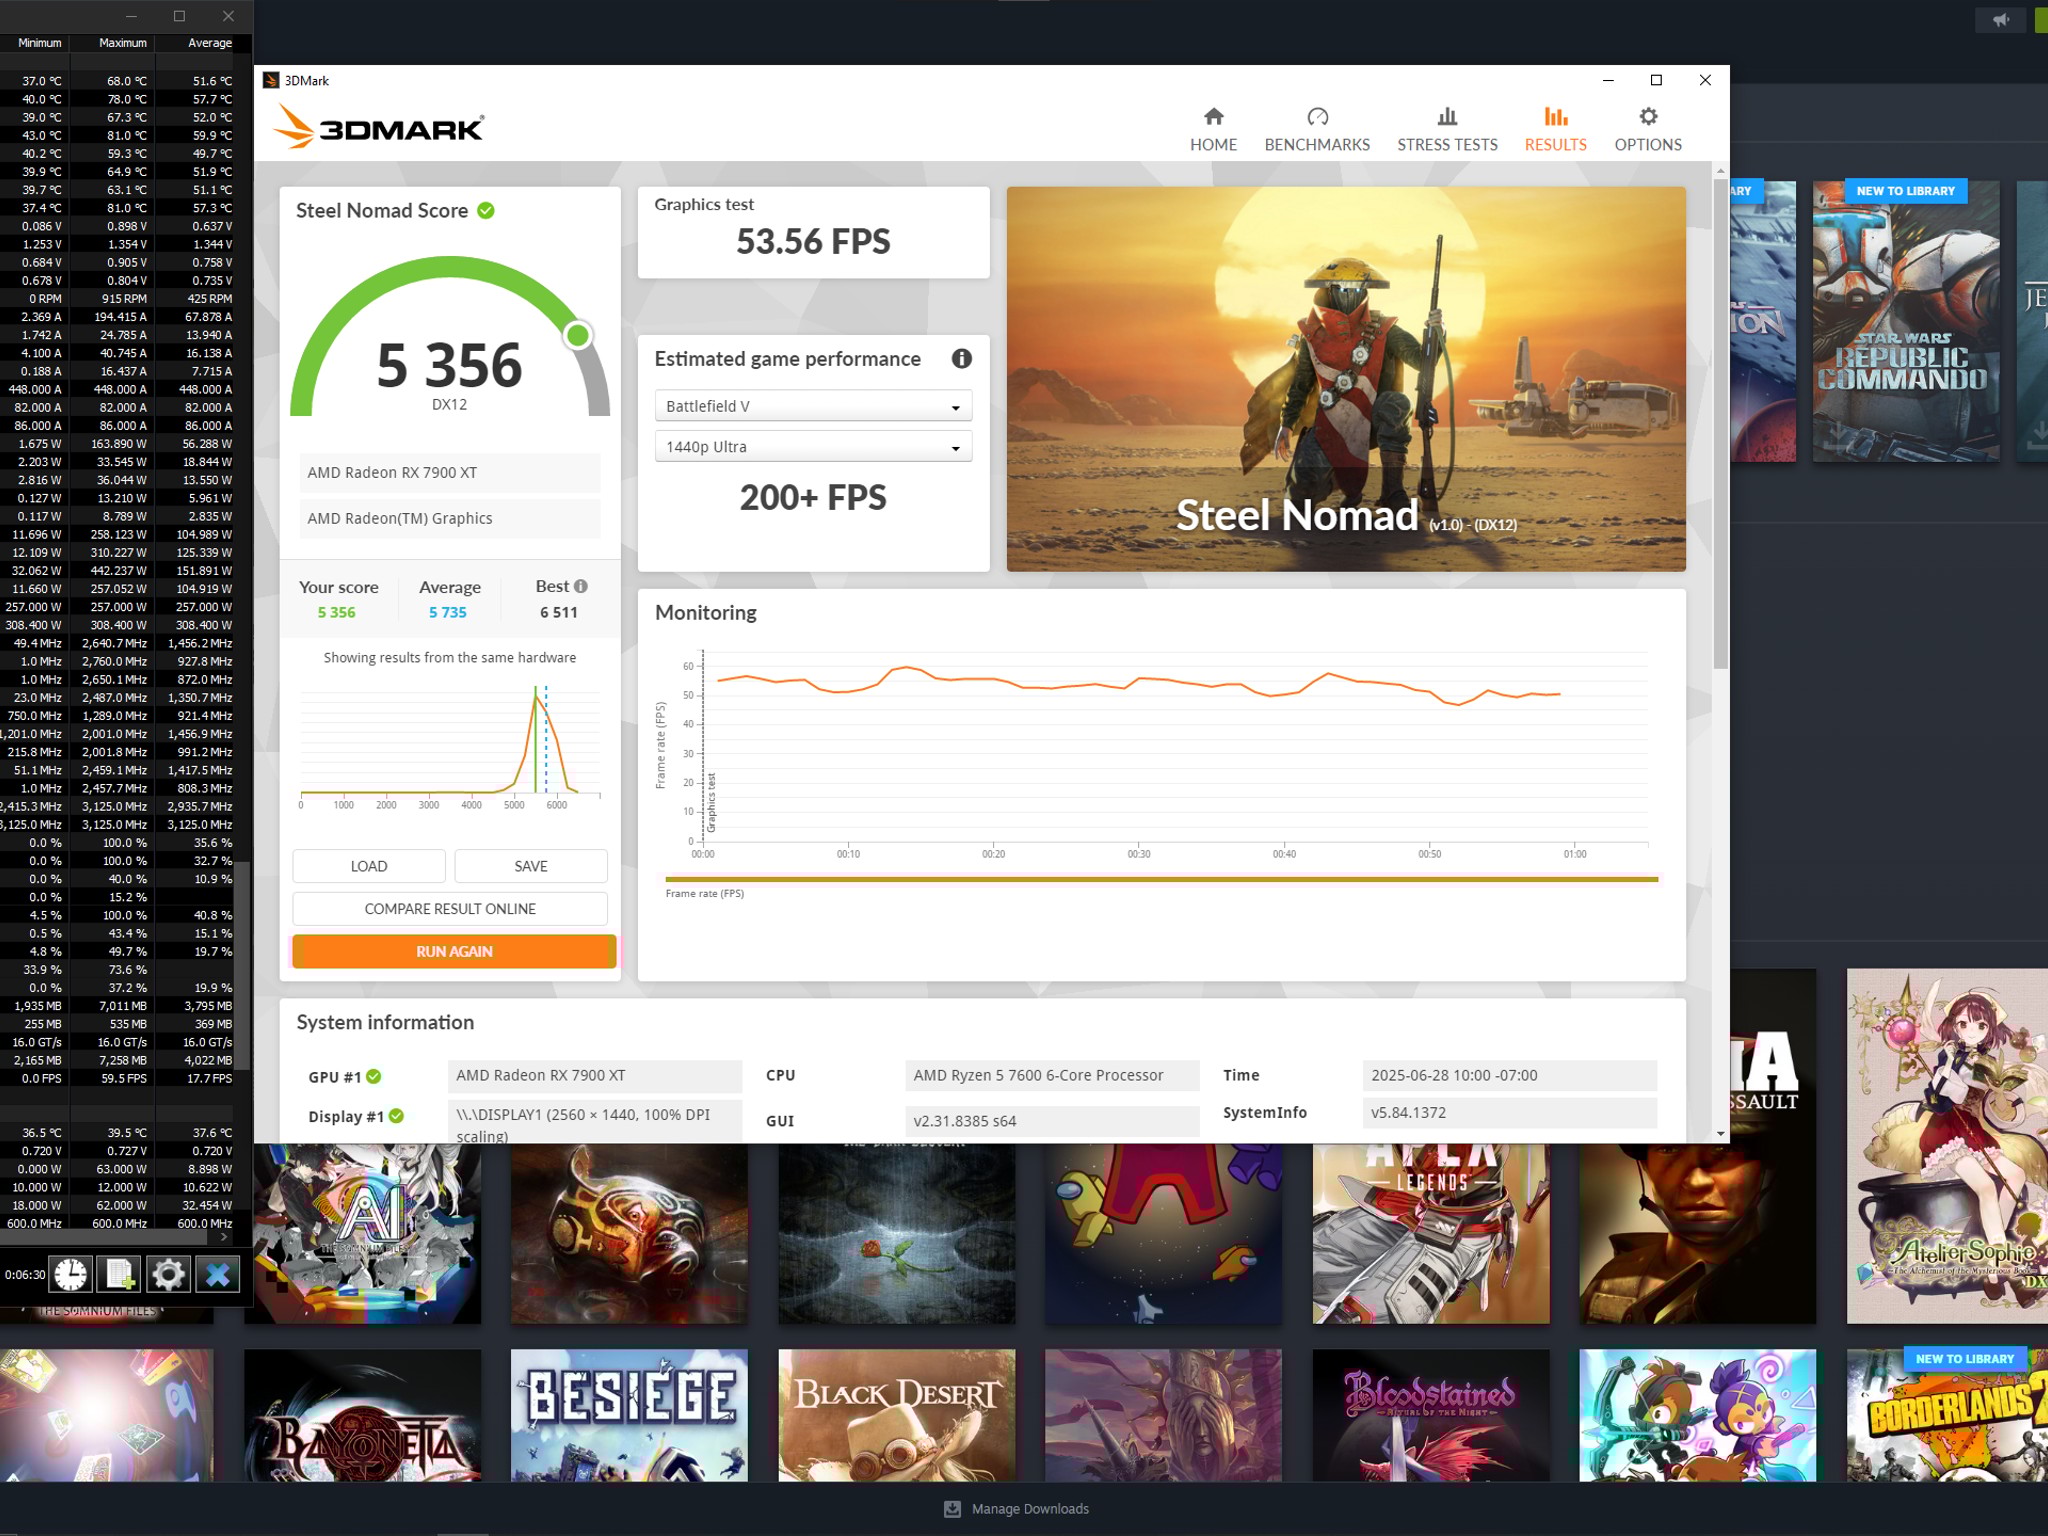2048x1536 pixels.
Task: Open the 1440p Ultra resolution dropdown
Action: point(813,447)
